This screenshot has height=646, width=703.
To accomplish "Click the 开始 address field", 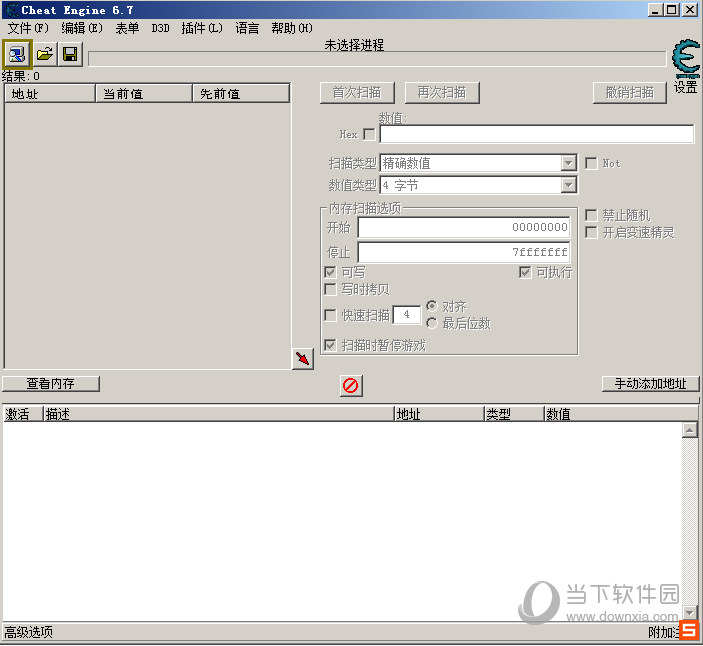I will pyautogui.click(x=464, y=228).
